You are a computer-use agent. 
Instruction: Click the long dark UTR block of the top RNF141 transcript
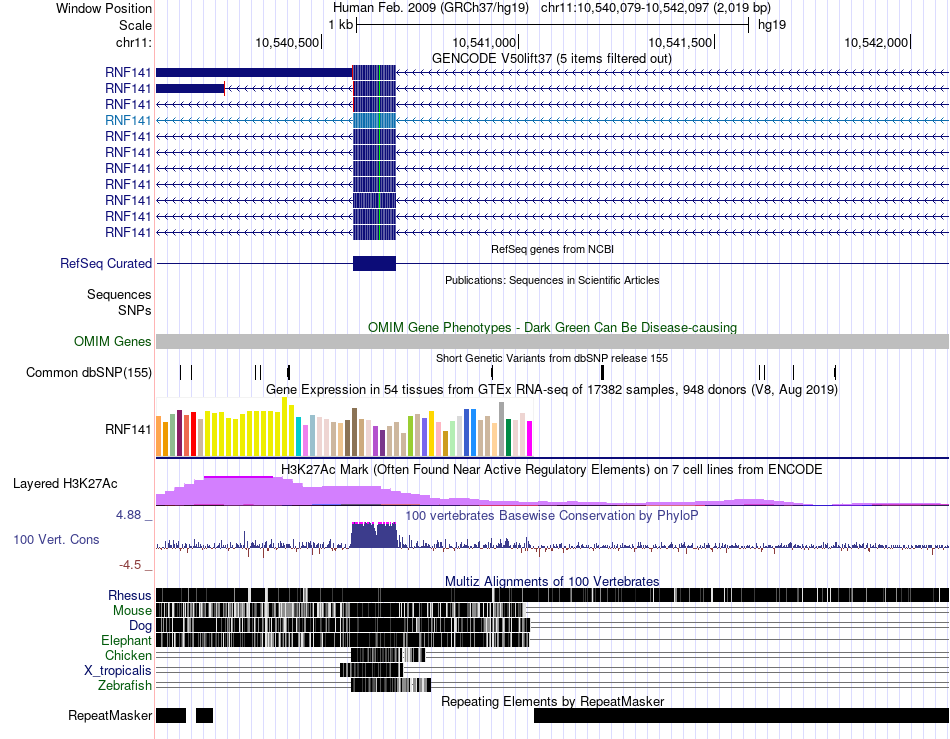[x=254, y=73]
